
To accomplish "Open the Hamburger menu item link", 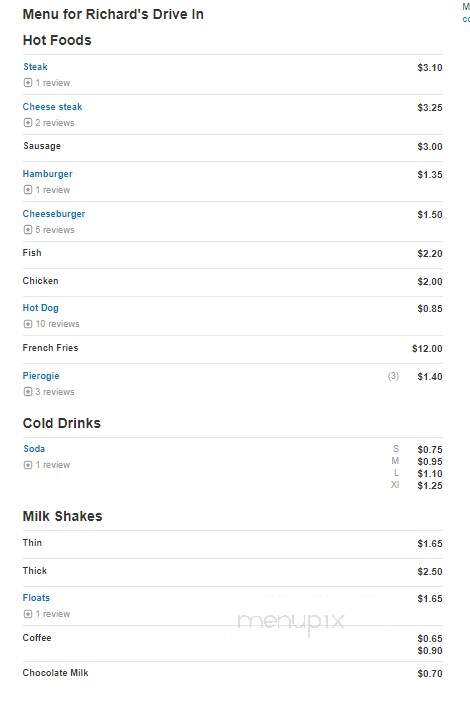I will (48, 174).
